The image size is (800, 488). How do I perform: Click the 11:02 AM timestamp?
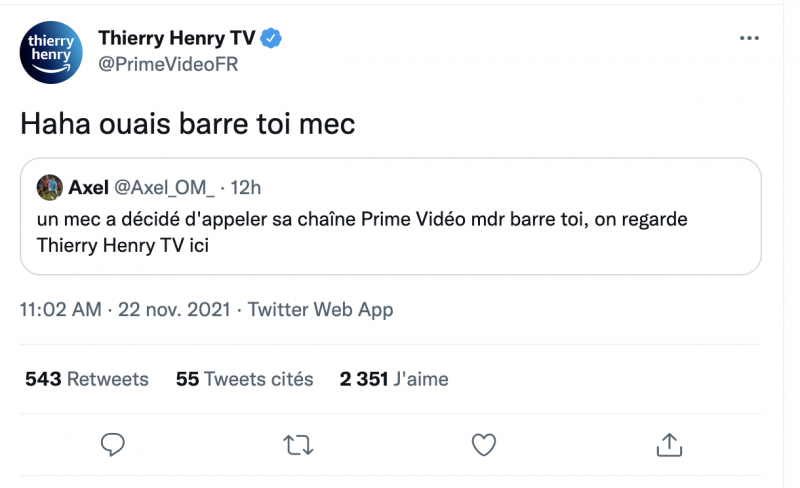60,310
